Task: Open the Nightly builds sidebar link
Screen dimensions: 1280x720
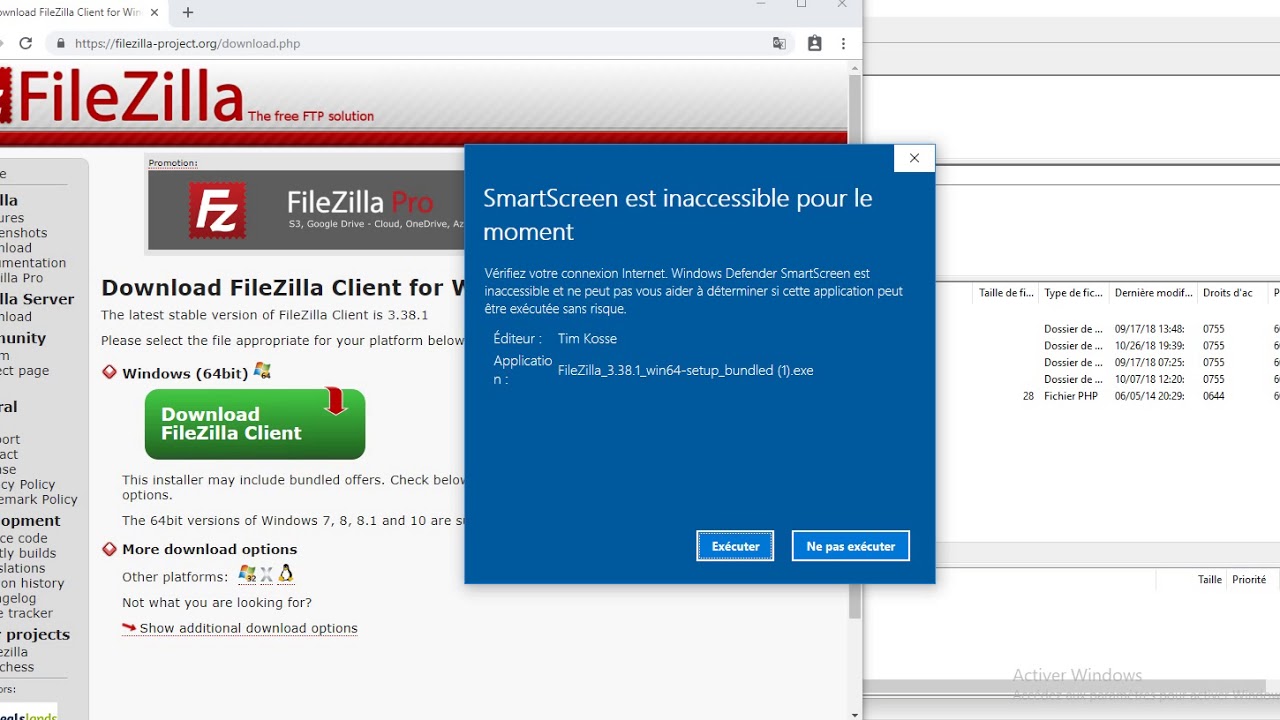Action: point(28,553)
